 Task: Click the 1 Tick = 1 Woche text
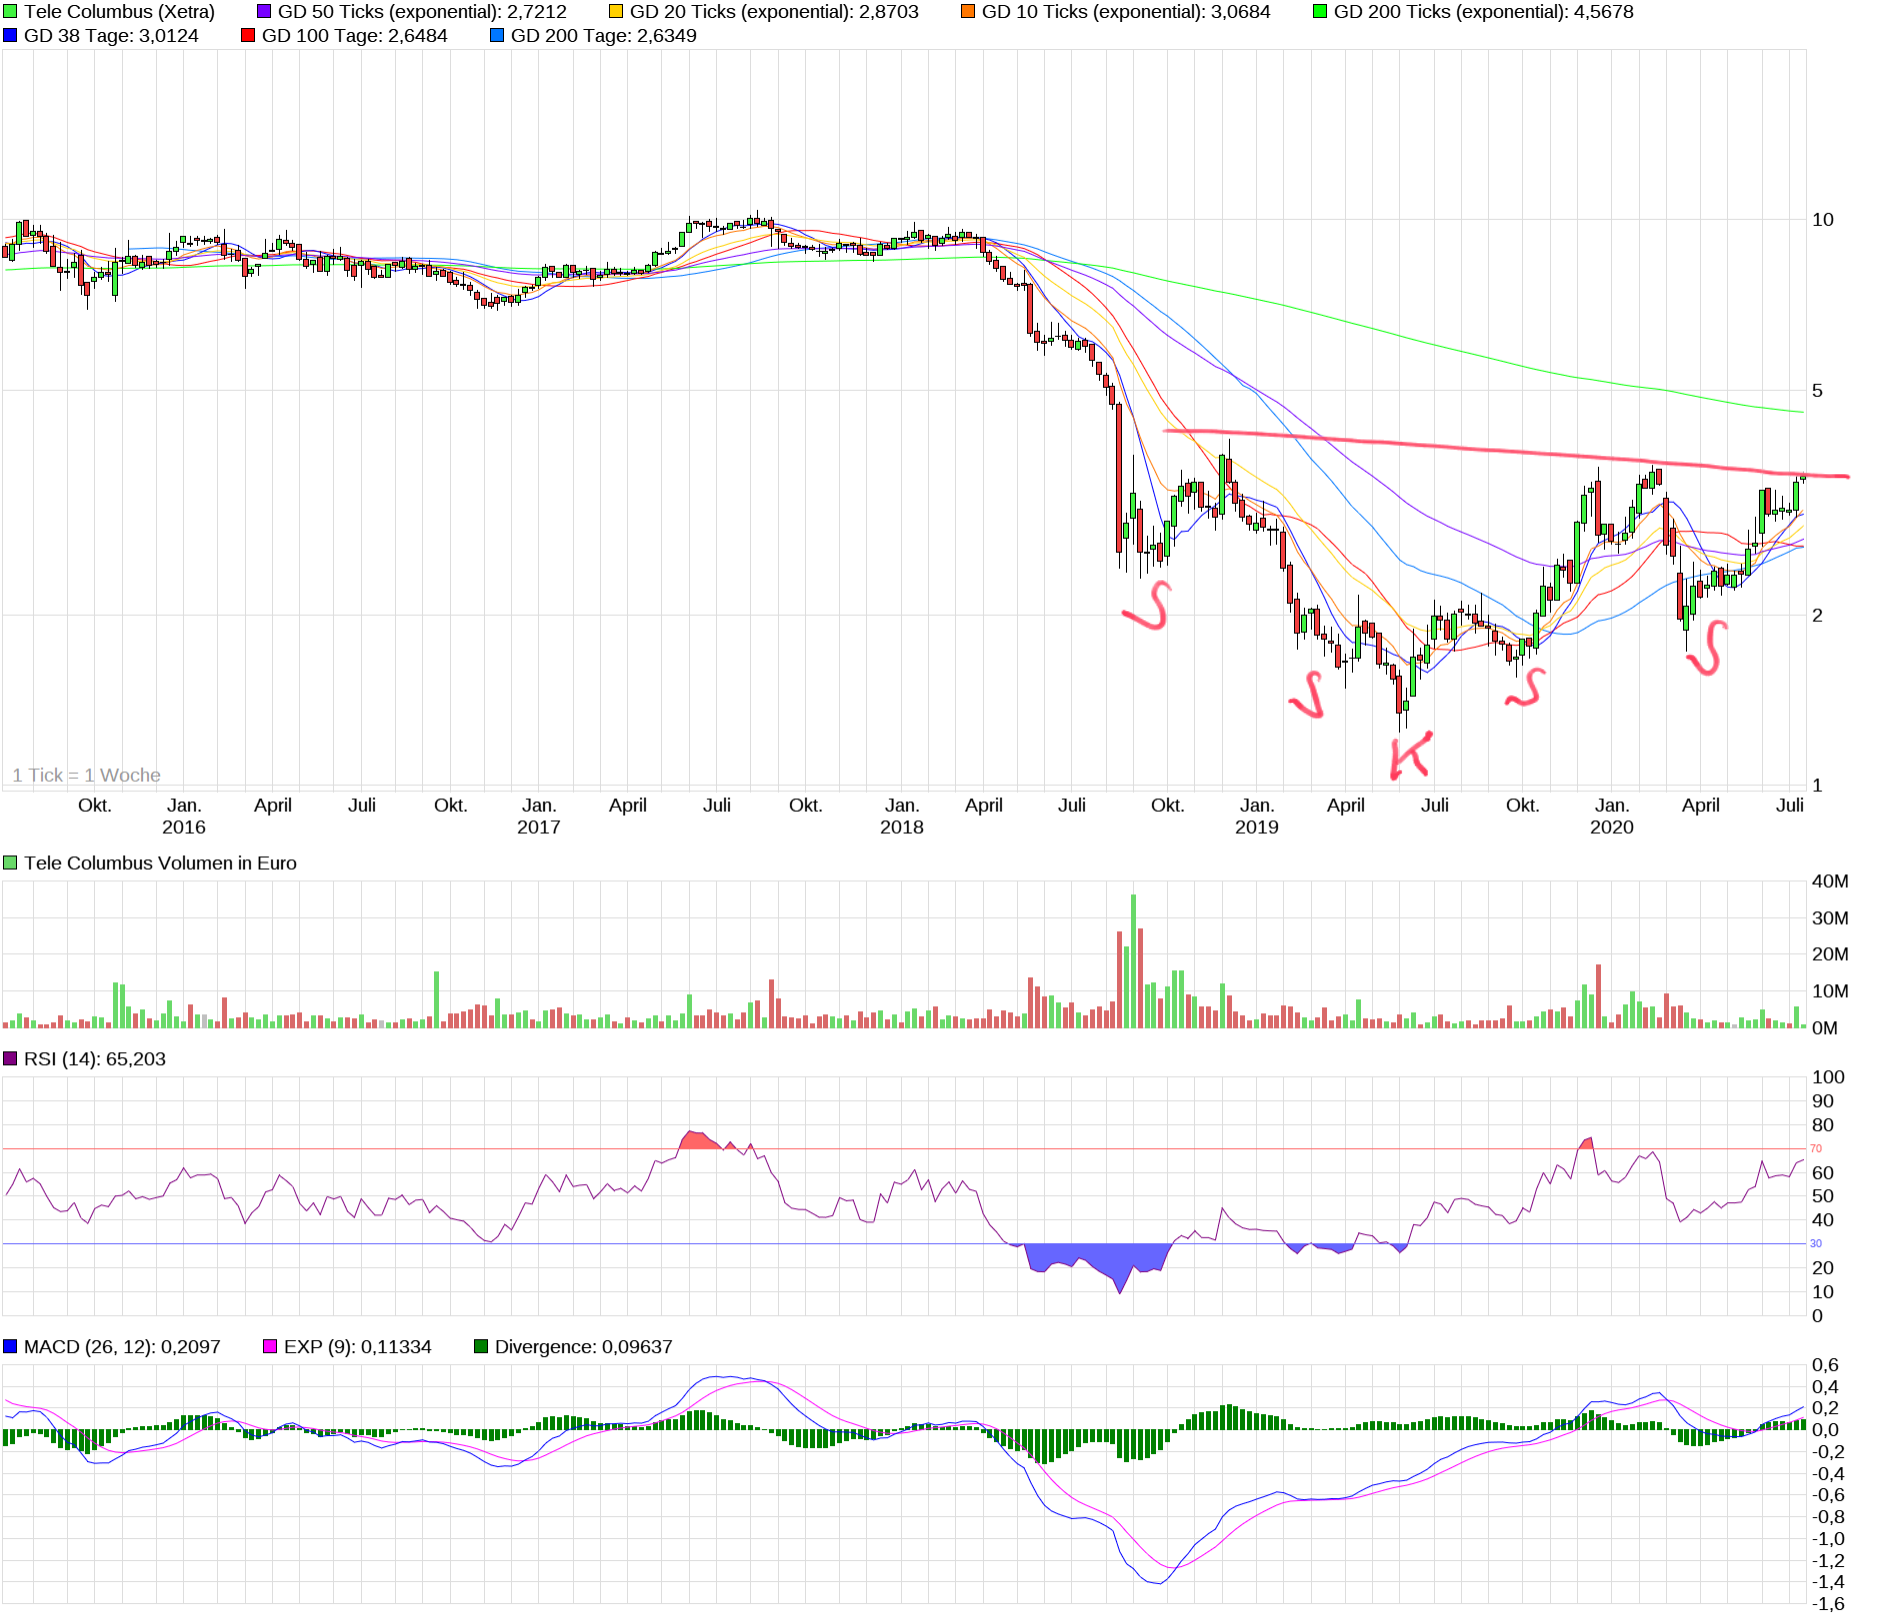coord(86,775)
